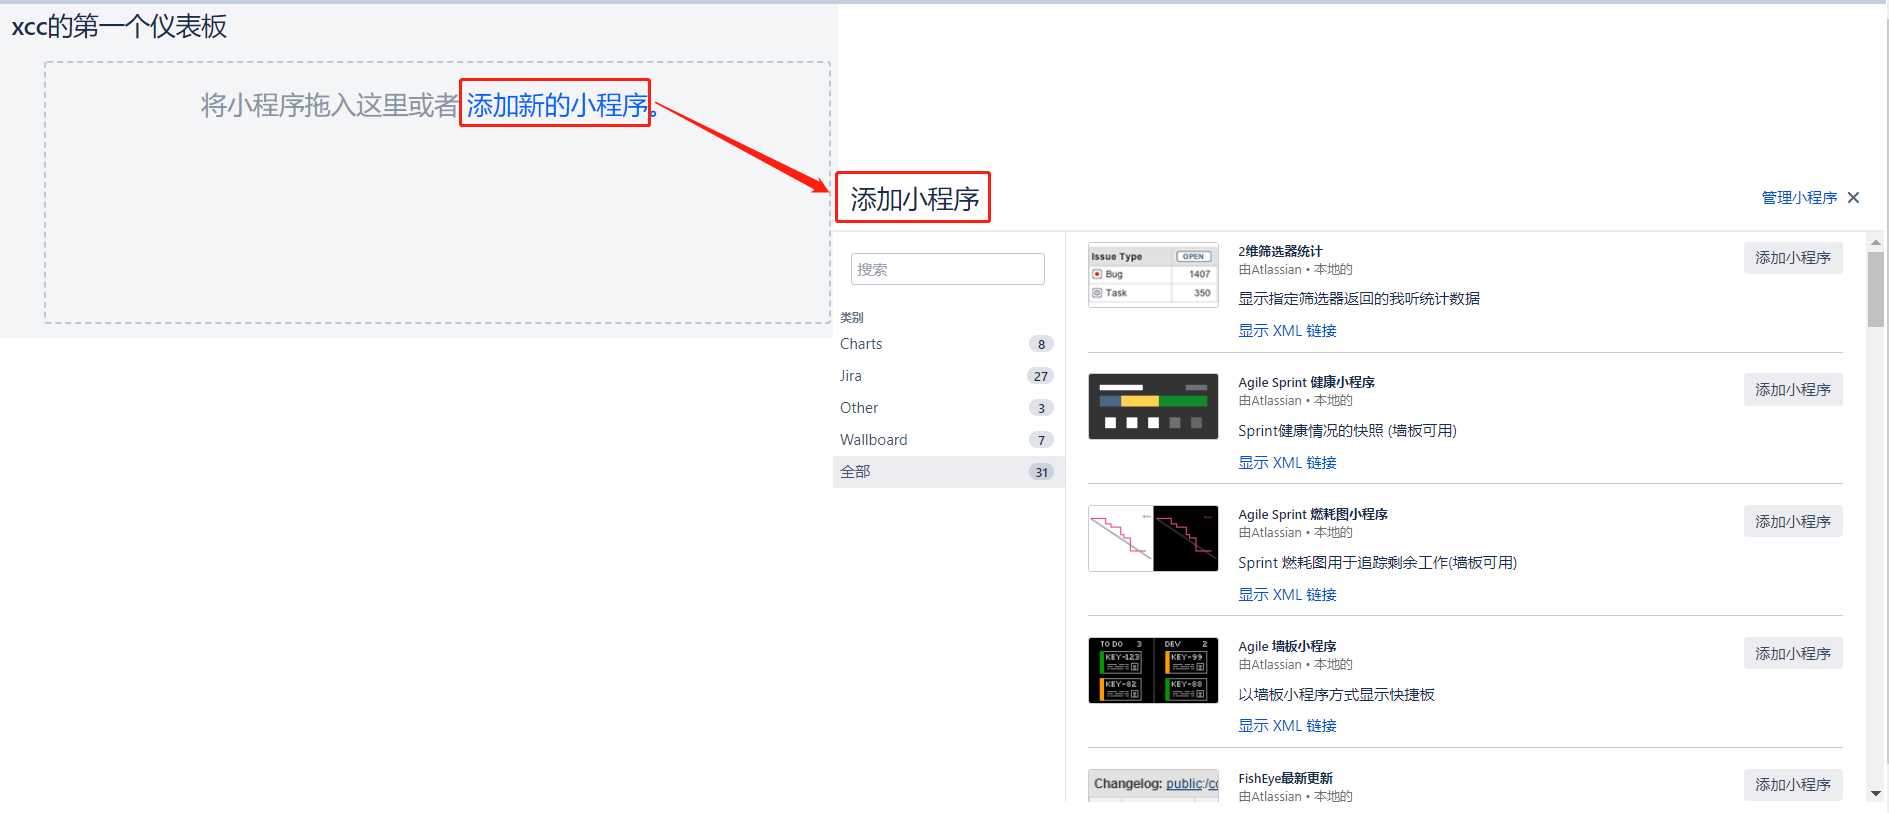Click the Agile Sprint 健康小程序 title
1889x813 pixels.
(x=1306, y=382)
